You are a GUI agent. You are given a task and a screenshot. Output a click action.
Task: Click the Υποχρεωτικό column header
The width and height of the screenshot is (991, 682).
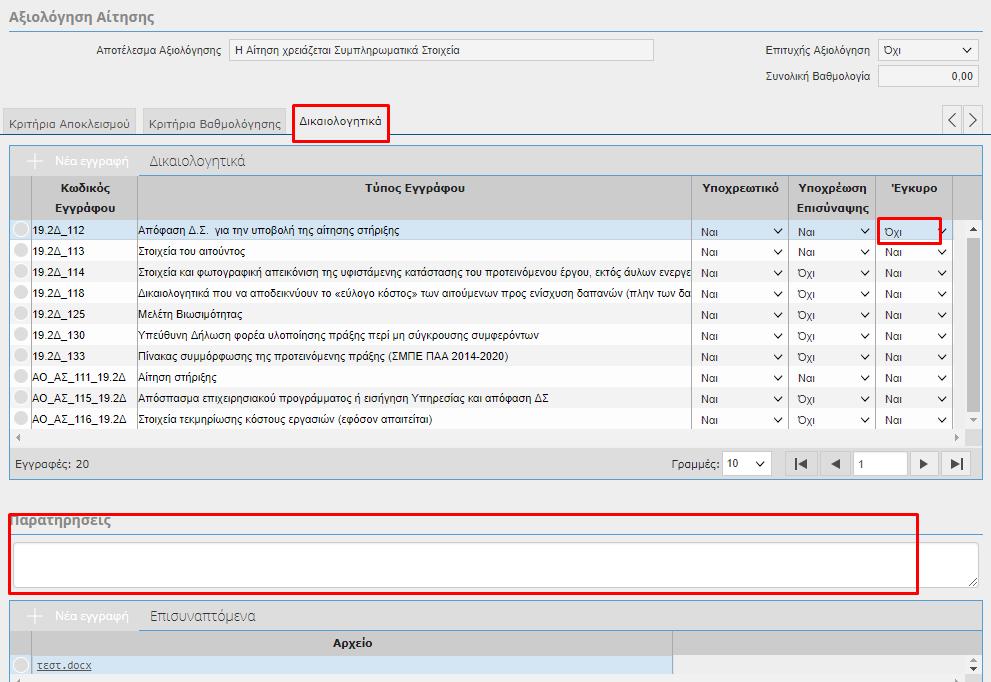740,198
